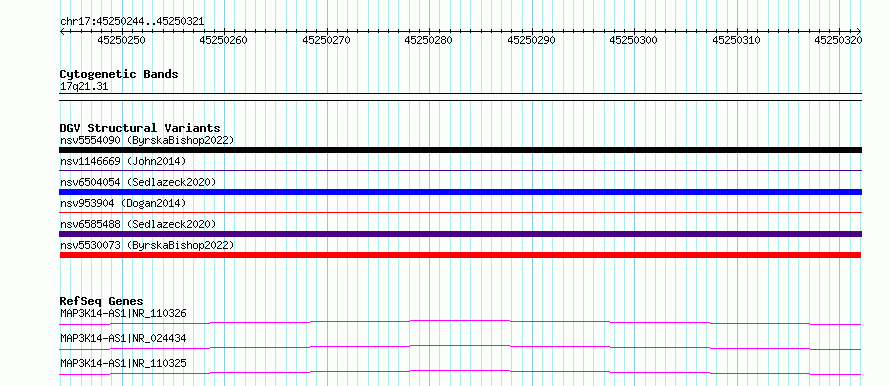Click gene label MAP3K14-AS1|NR_024434
The image size is (890, 386).
pyautogui.click(x=123, y=338)
